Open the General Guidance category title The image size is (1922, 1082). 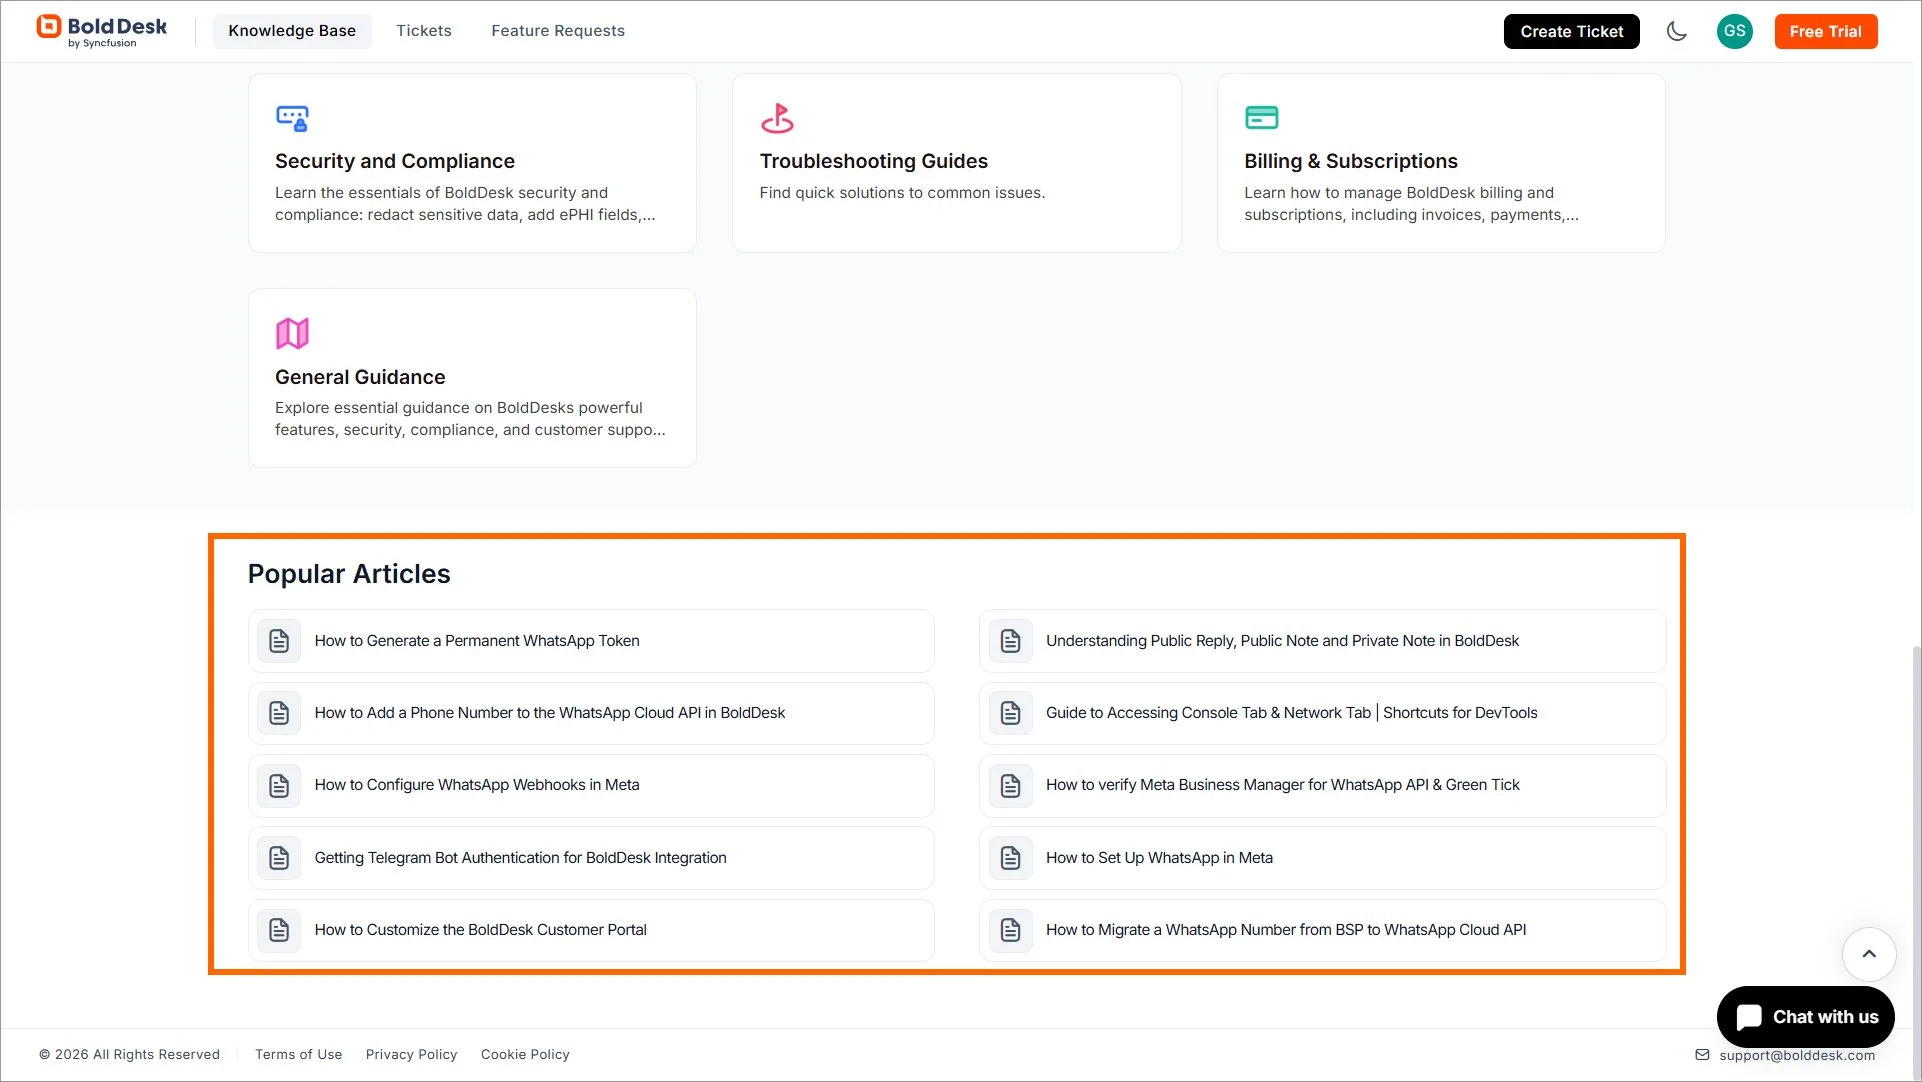pos(360,377)
